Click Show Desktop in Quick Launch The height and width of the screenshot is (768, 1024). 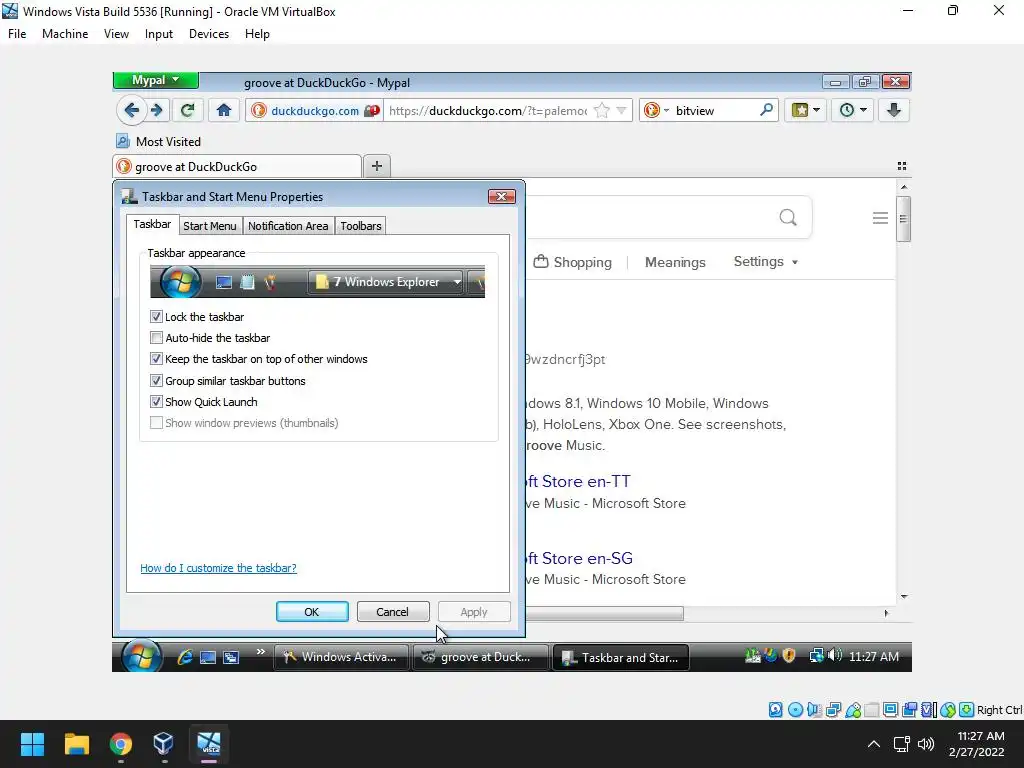(208, 657)
